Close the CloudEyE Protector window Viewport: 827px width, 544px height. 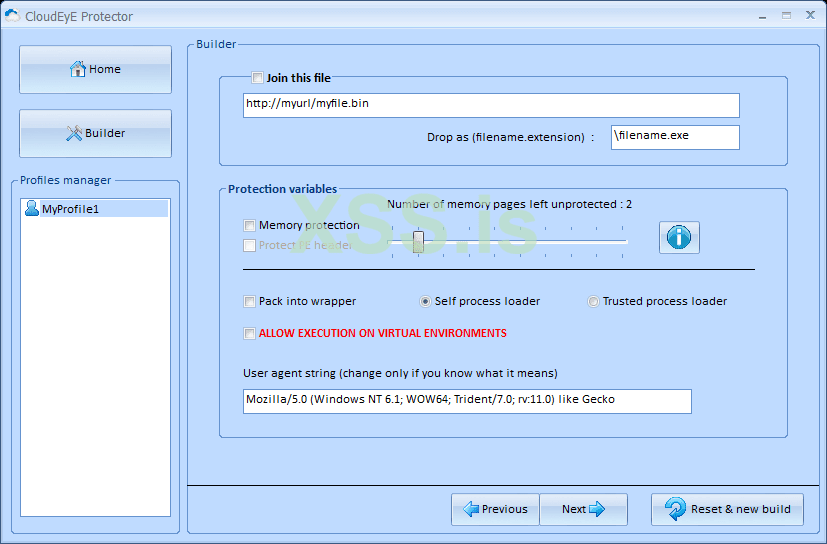[811, 15]
